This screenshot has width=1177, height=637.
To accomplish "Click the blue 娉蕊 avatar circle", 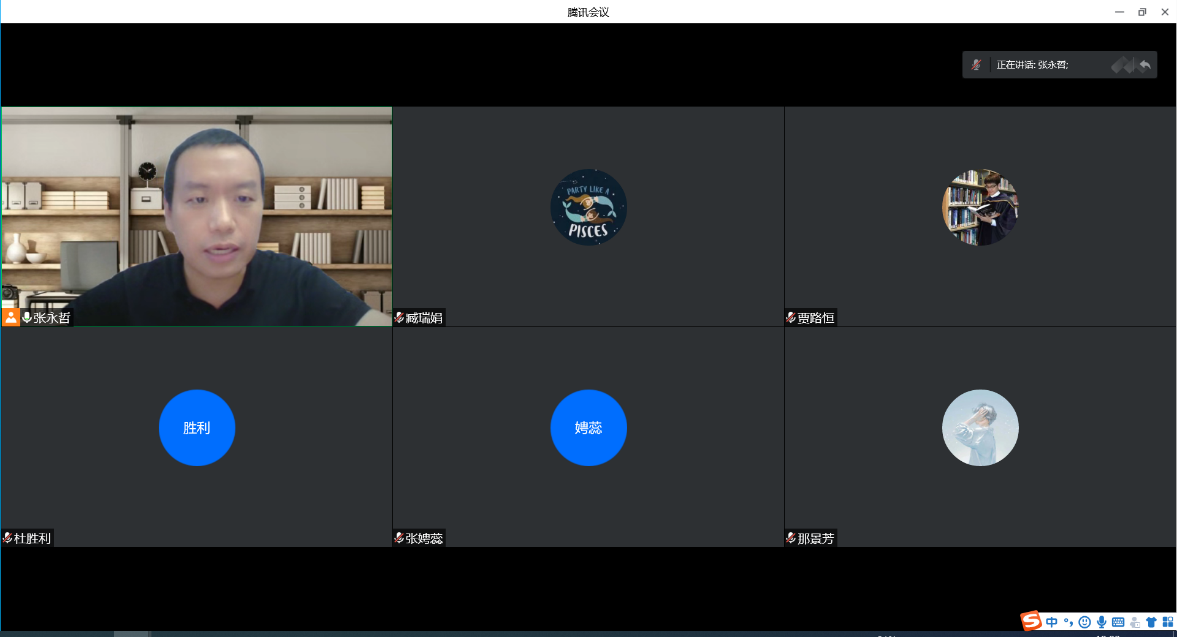I will [x=588, y=428].
